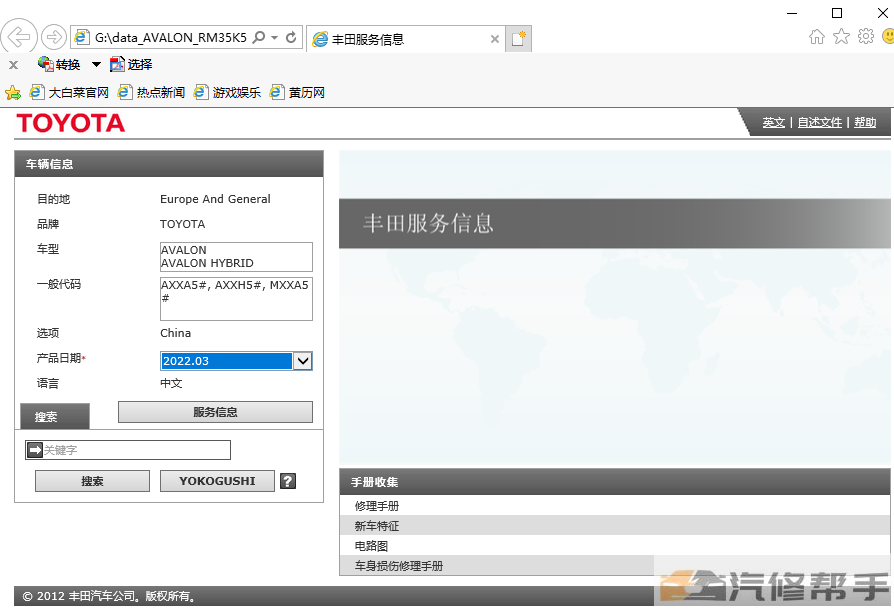The width and height of the screenshot is (894, 613).
Task: Select AVALON in the 车型 list
Action: 184,250
